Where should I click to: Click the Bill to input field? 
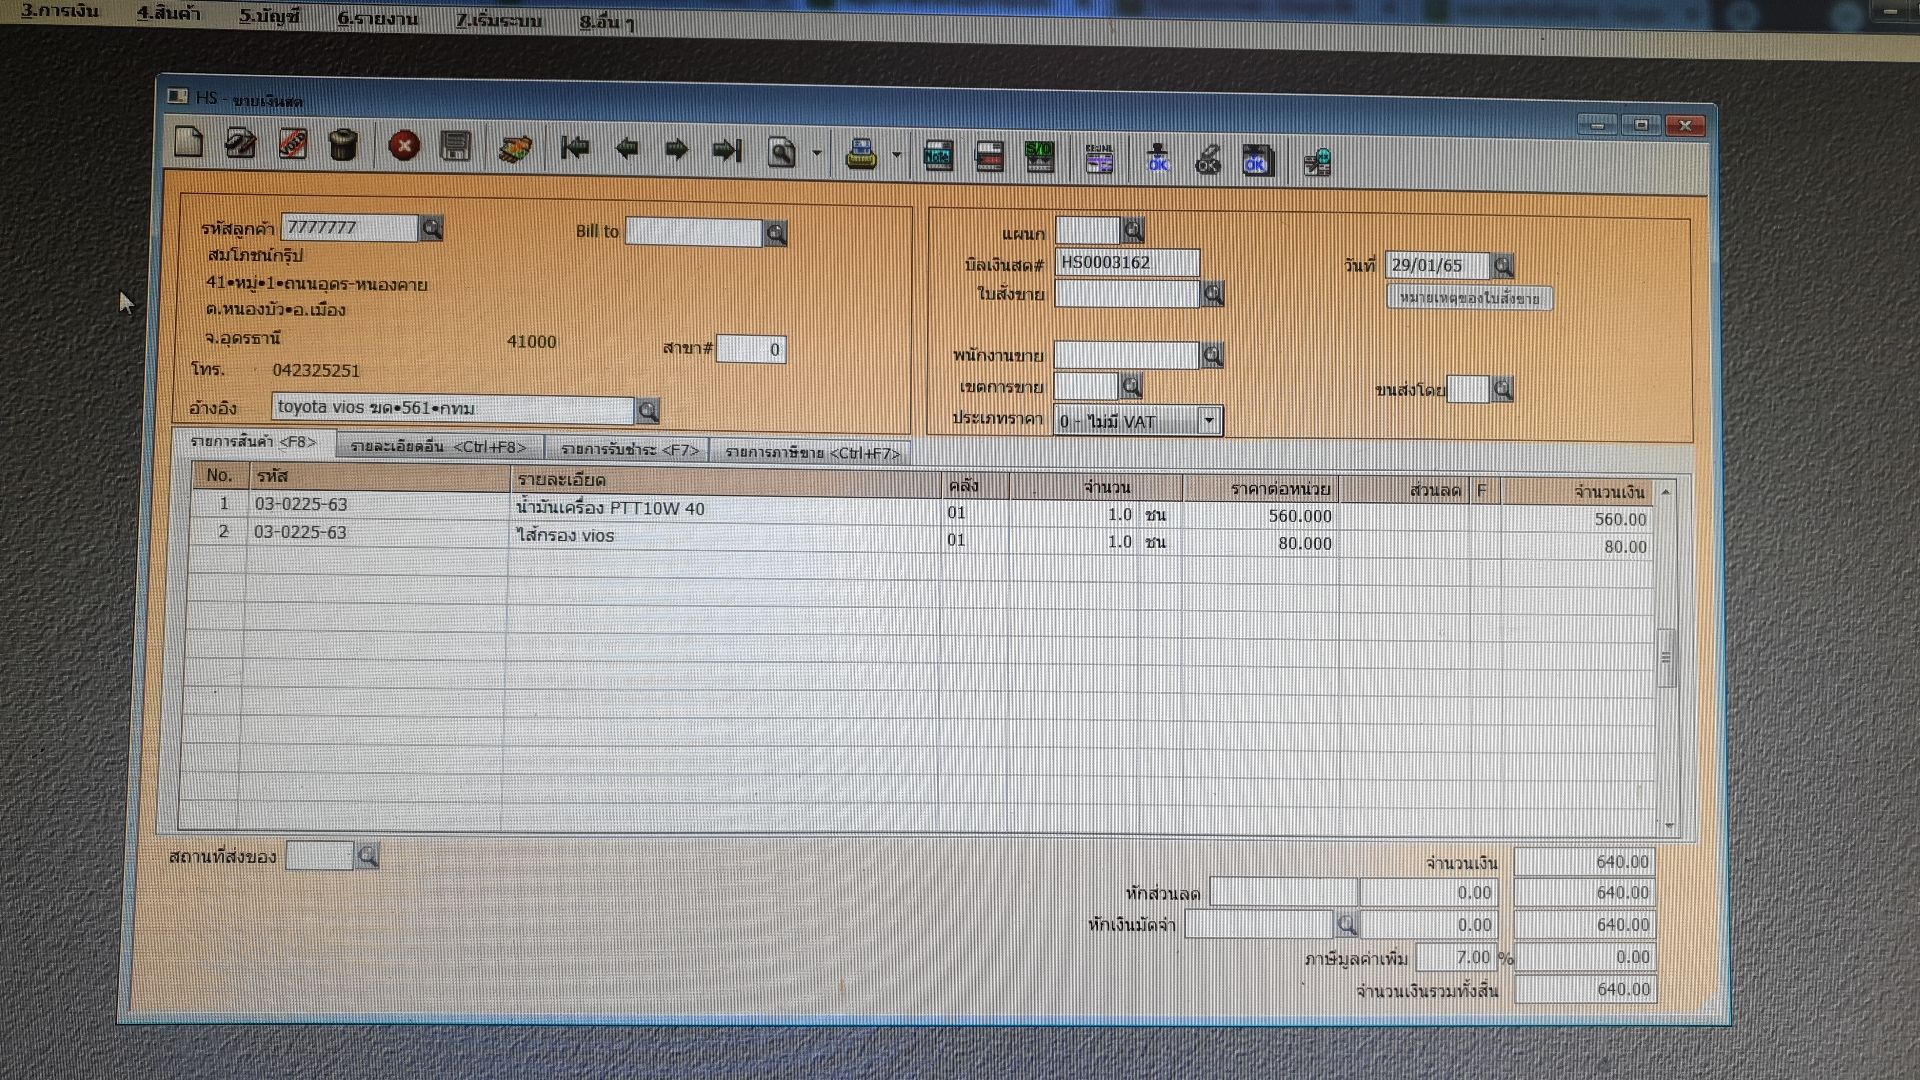pos(694,233)
